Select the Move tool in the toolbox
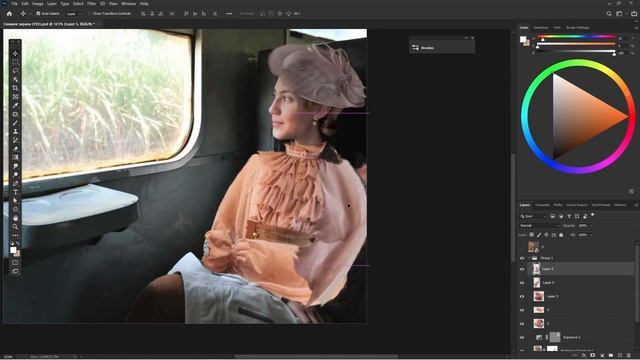 click(15, 53)
